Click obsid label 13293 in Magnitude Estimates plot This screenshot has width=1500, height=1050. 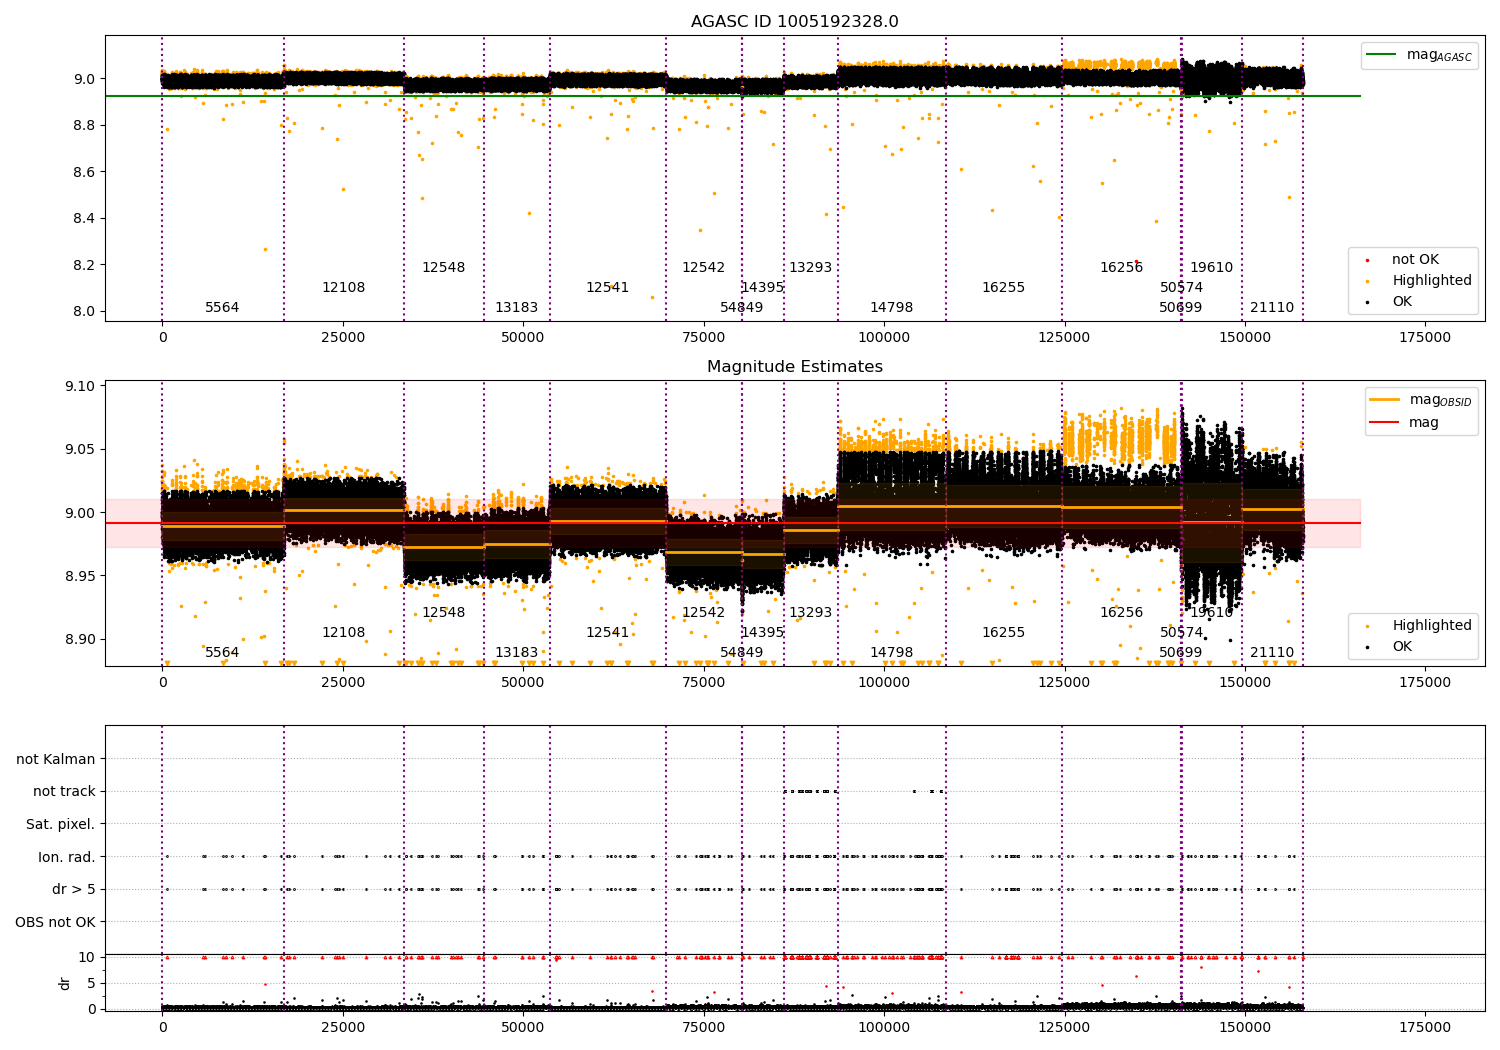point(810,613)
